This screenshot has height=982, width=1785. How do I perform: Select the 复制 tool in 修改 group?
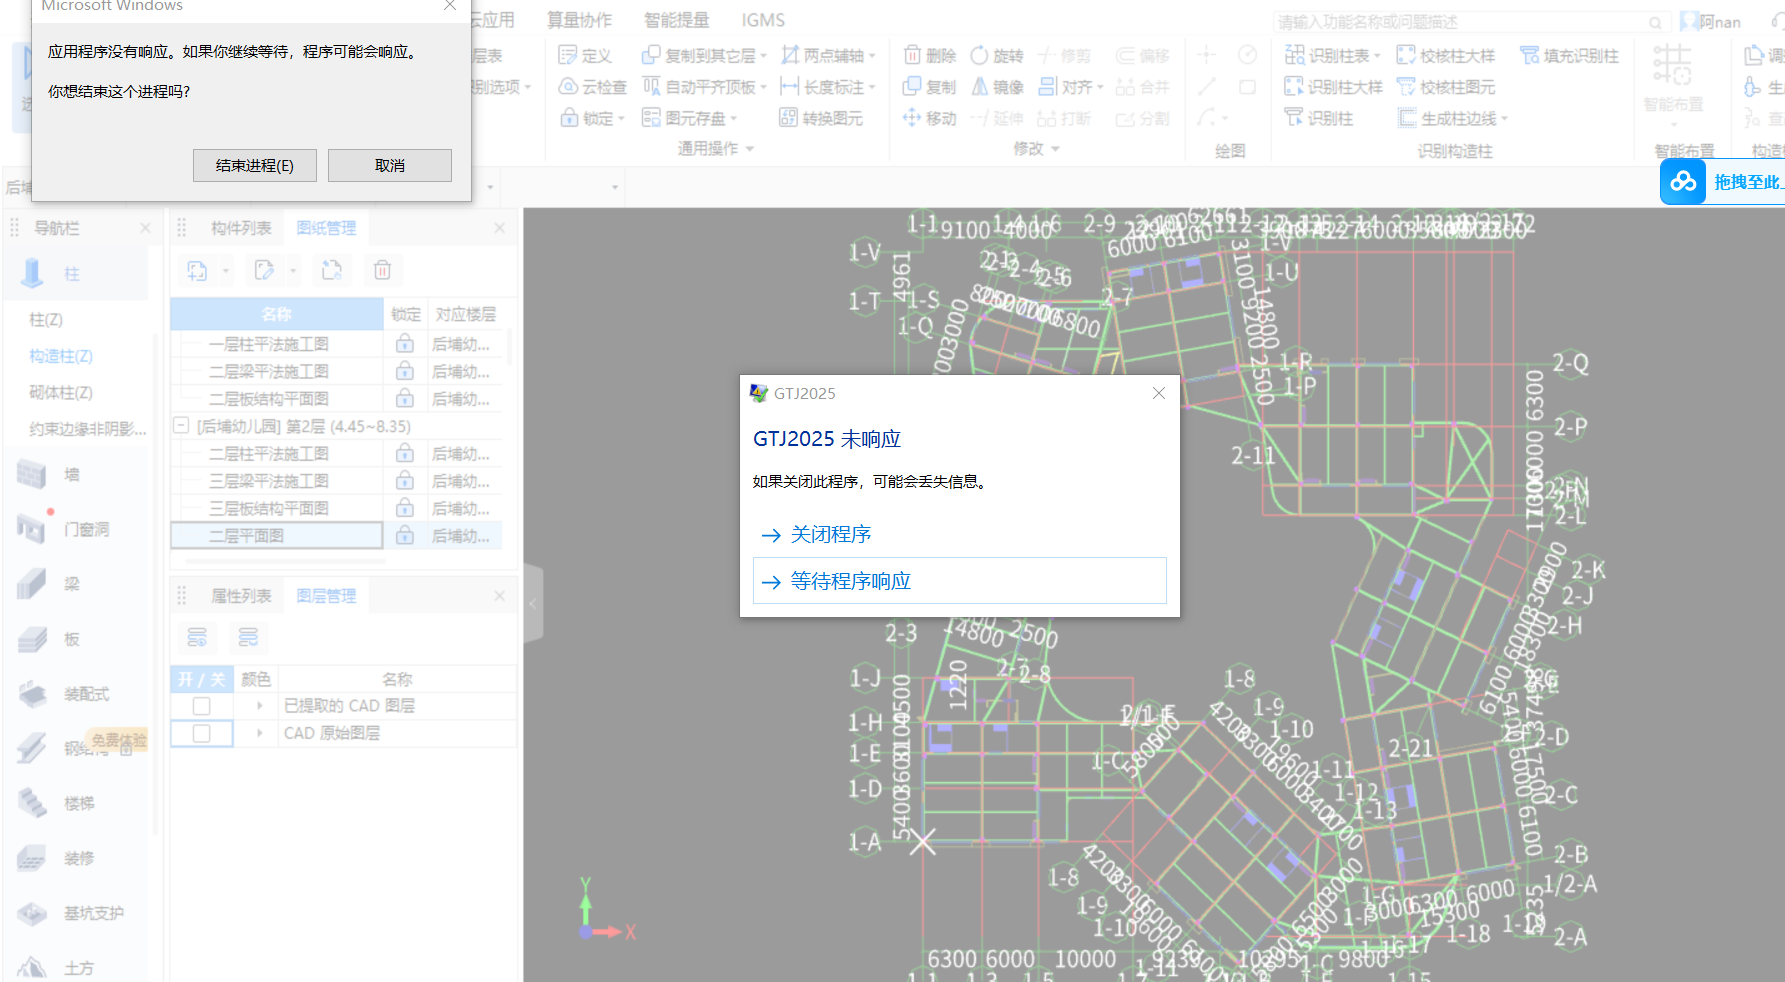coord(929,87)
